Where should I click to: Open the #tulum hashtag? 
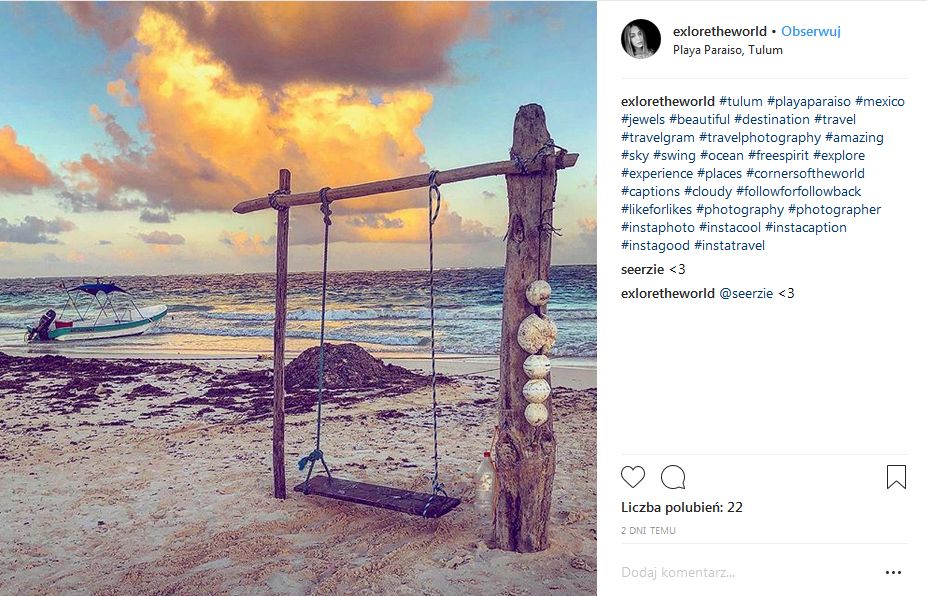click(x=741, y=101)
